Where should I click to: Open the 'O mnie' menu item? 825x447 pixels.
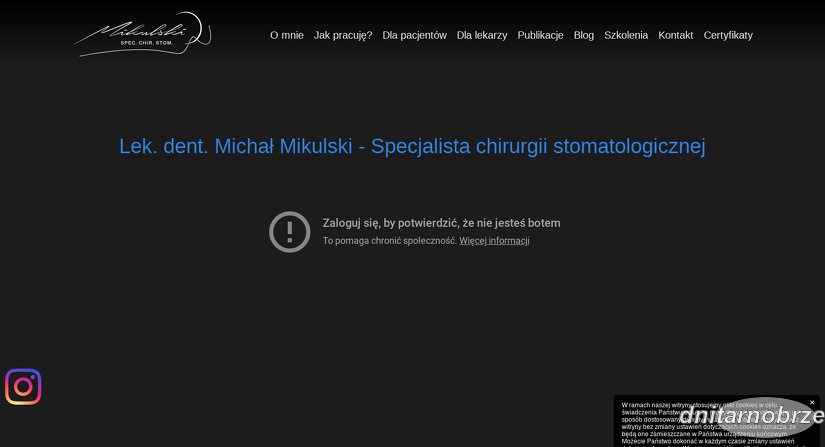coord(286,35)
